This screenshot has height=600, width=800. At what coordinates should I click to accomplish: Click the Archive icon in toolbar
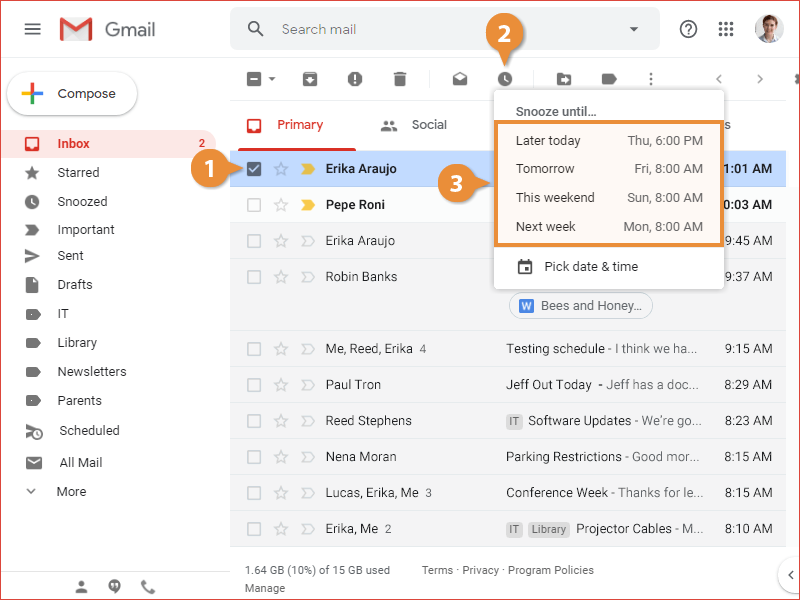(310, 79)
